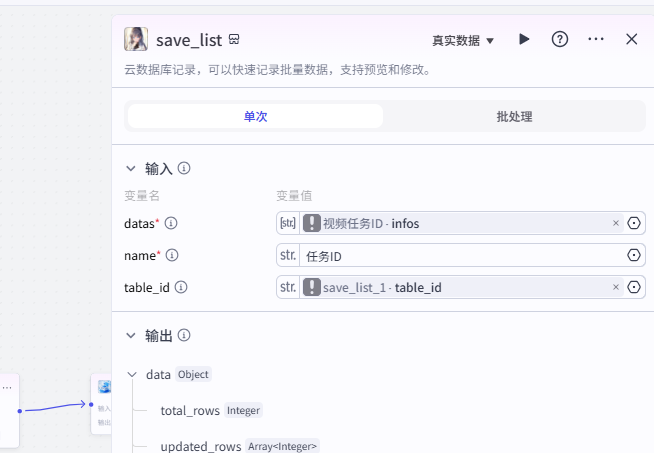Click the table_id variable label
Image resolution: width=654 pixels, height=453 pixels.
pos(147,287)
